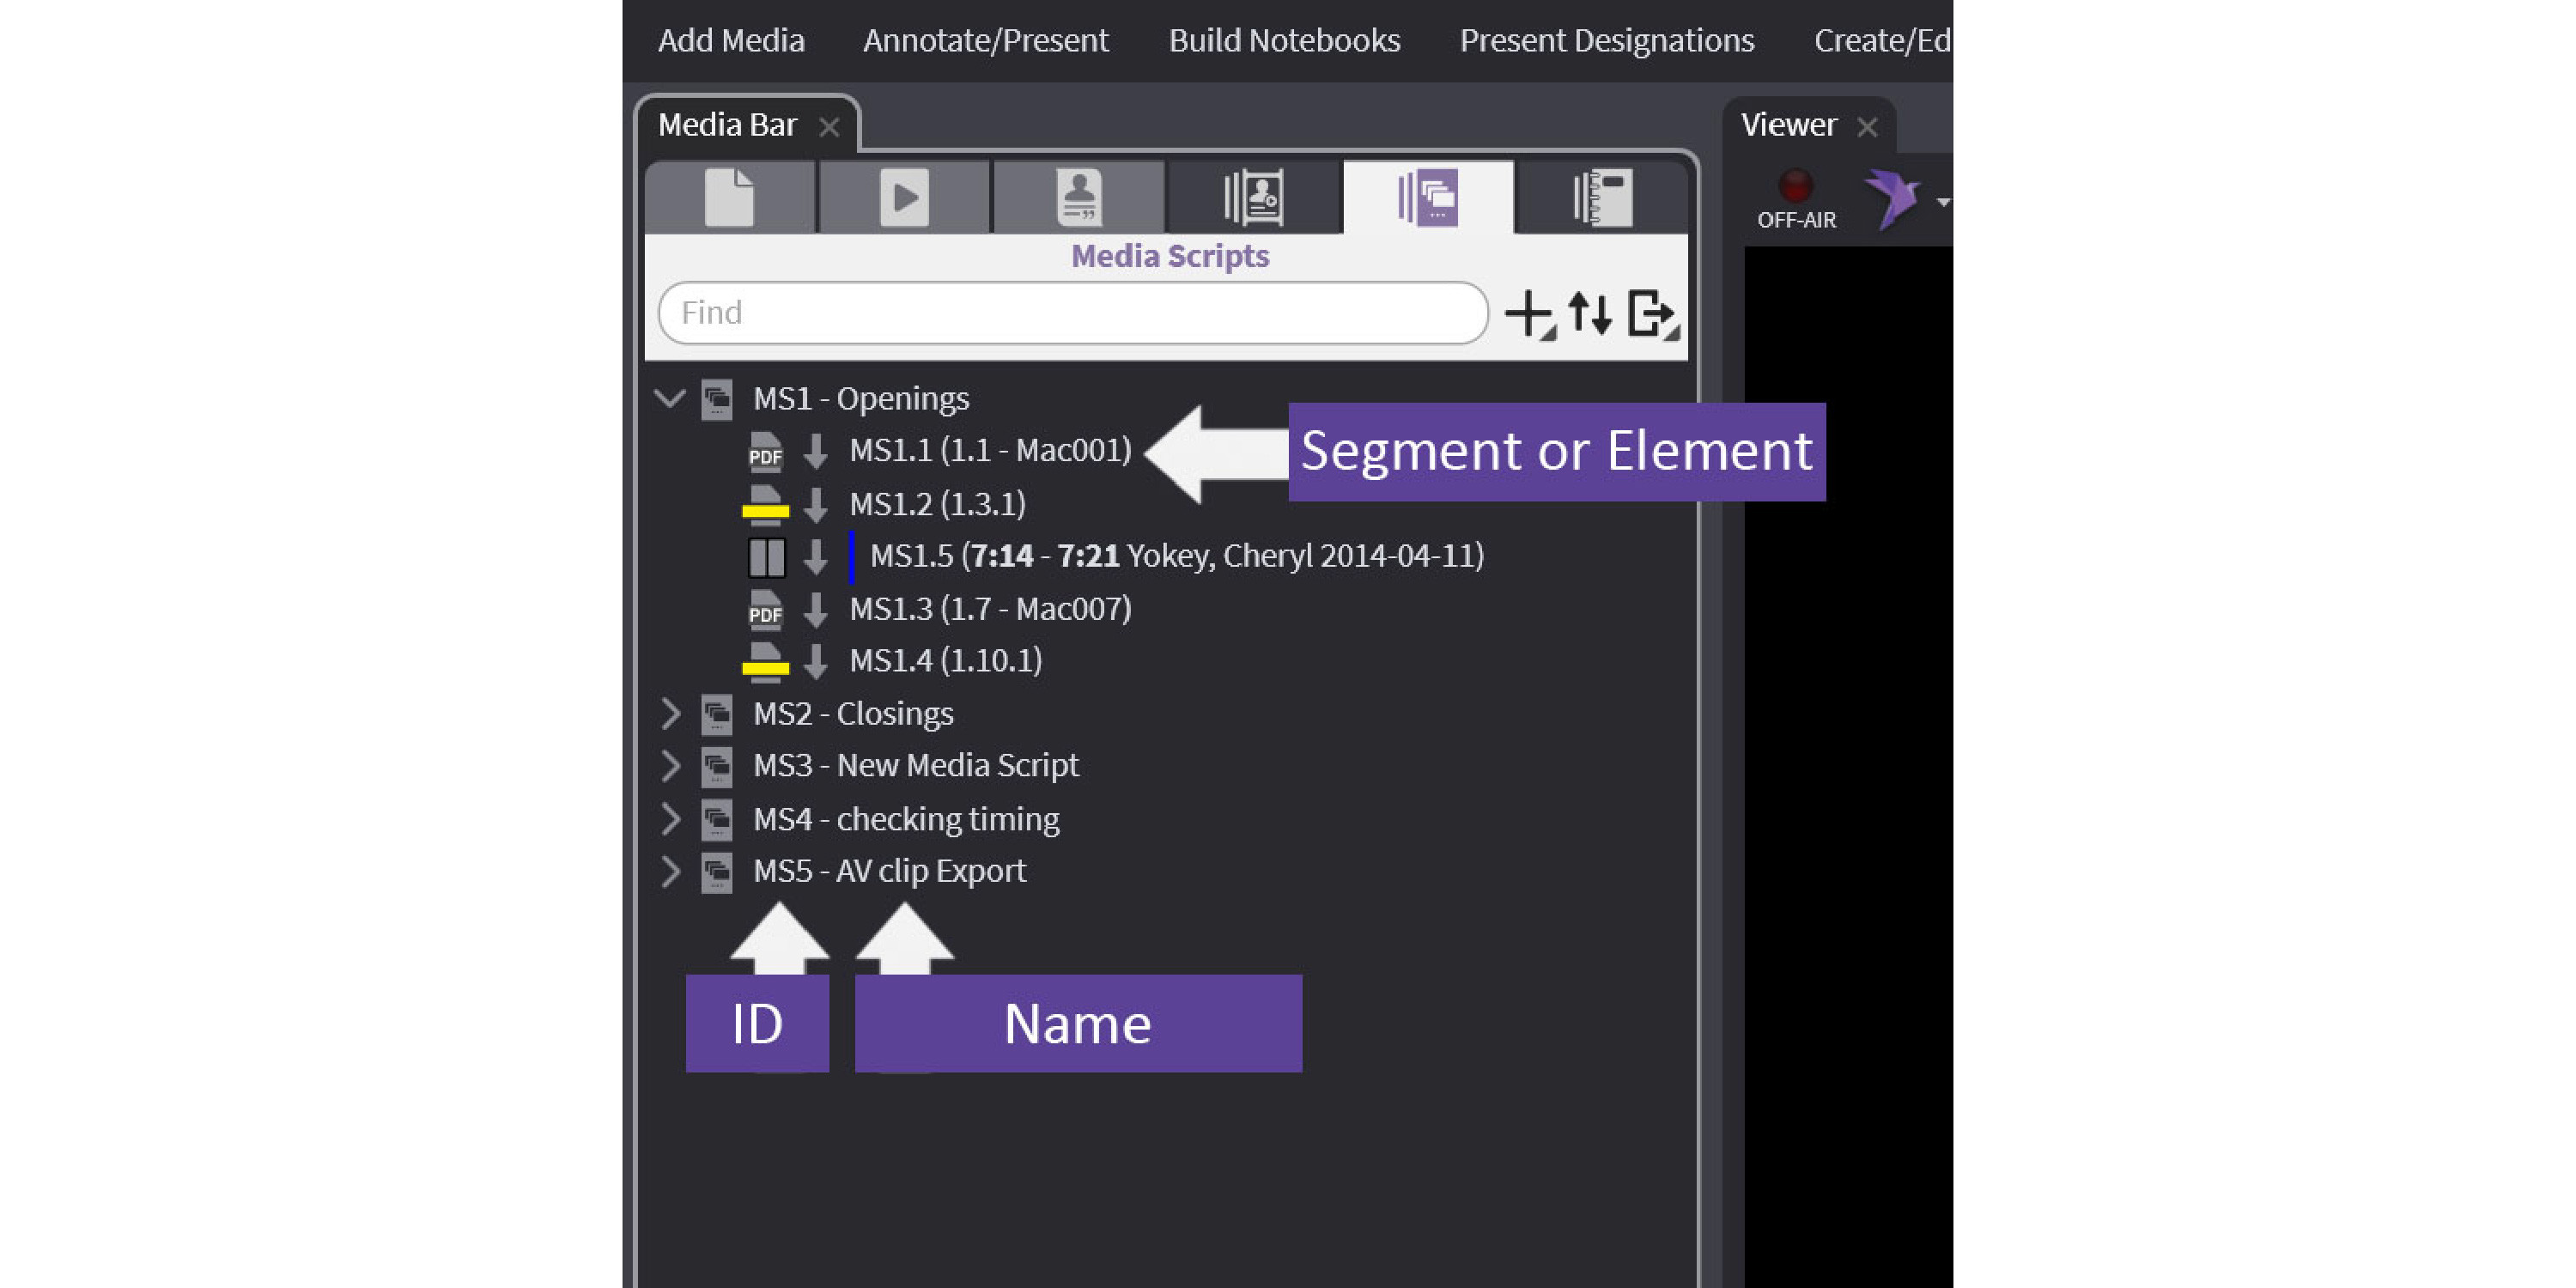The height and width of the screenshot is (1288, 2576).
Task: Expand MS5 - AV clip Export
Action: point(670,871)
